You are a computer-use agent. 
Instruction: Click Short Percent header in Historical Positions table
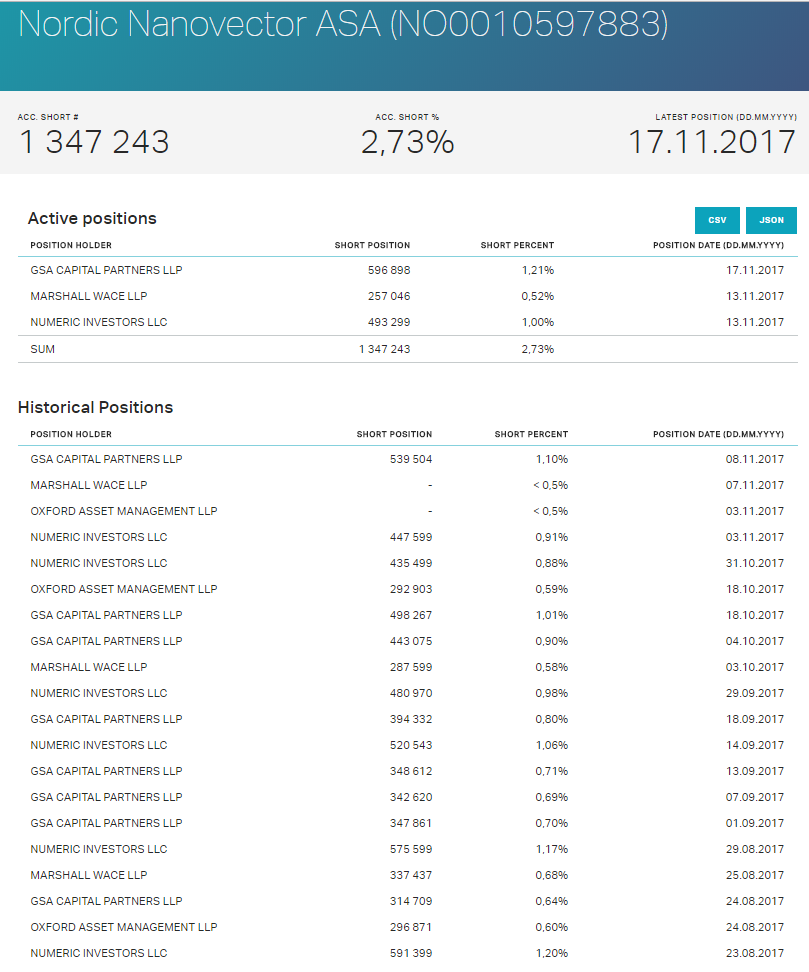[531, 434]
